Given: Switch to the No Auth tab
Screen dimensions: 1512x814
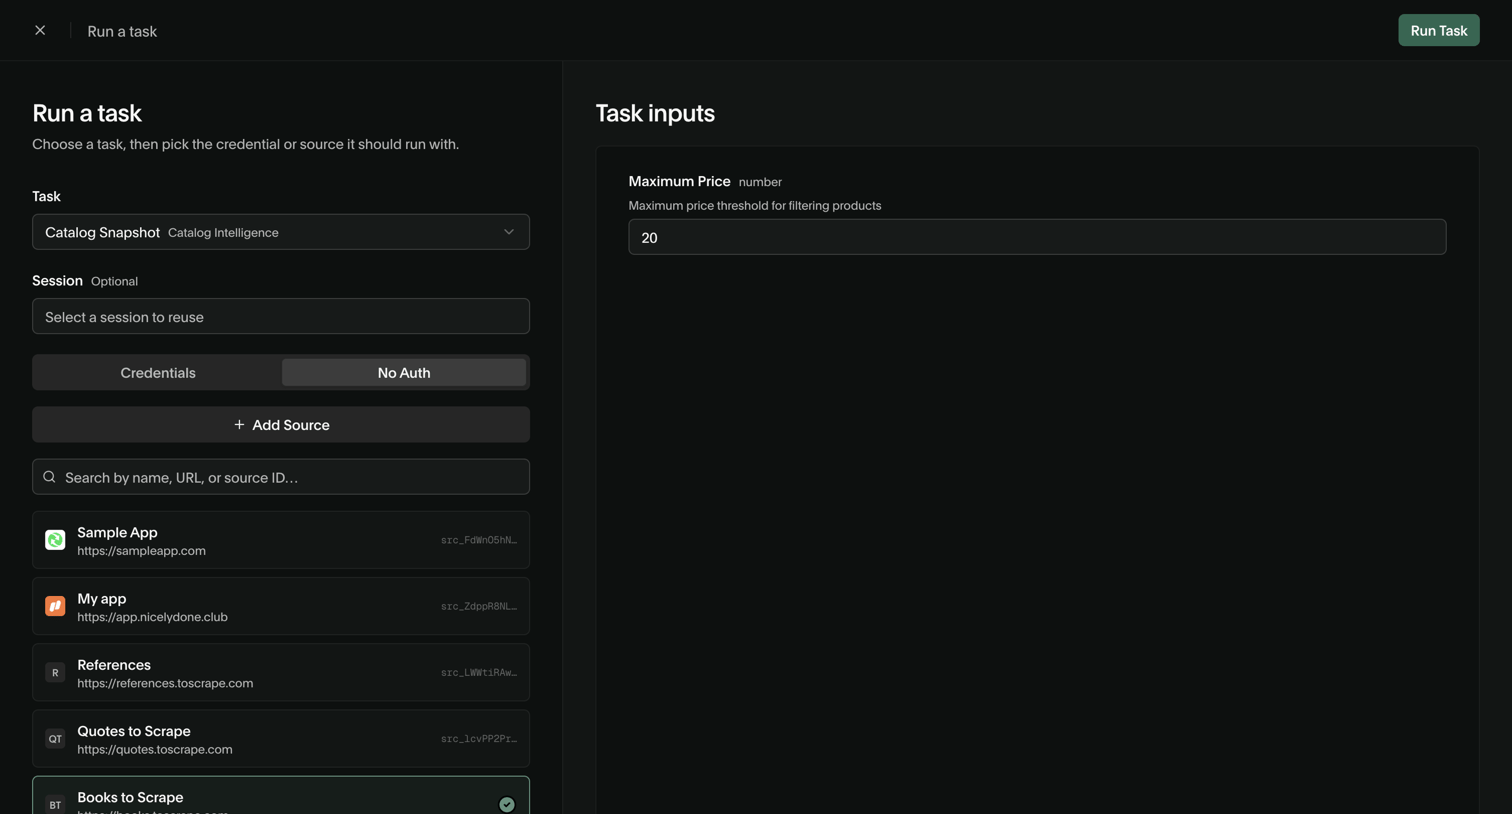Looking at the screenshot, I should tap(404, 372).
